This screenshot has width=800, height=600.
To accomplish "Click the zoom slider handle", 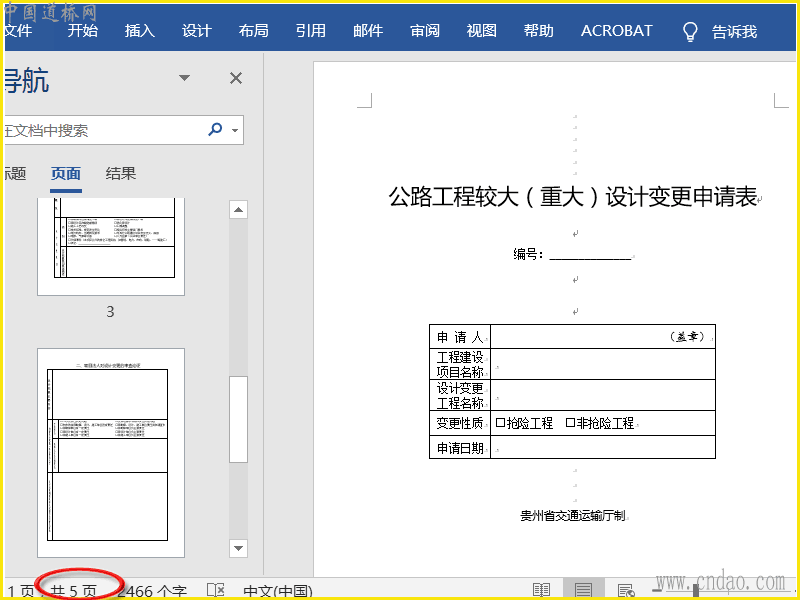I will (x=695, y=590).
